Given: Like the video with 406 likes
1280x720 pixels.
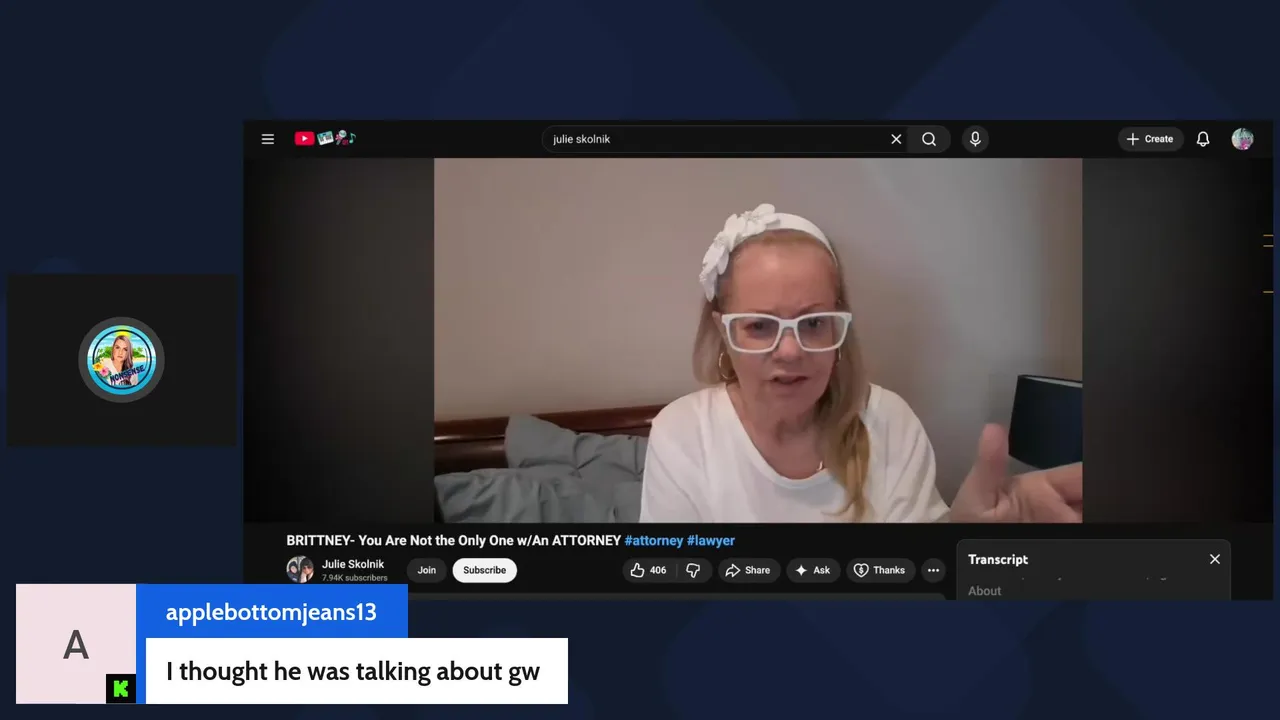Looking at the screenshot, I should coord(648,570).
